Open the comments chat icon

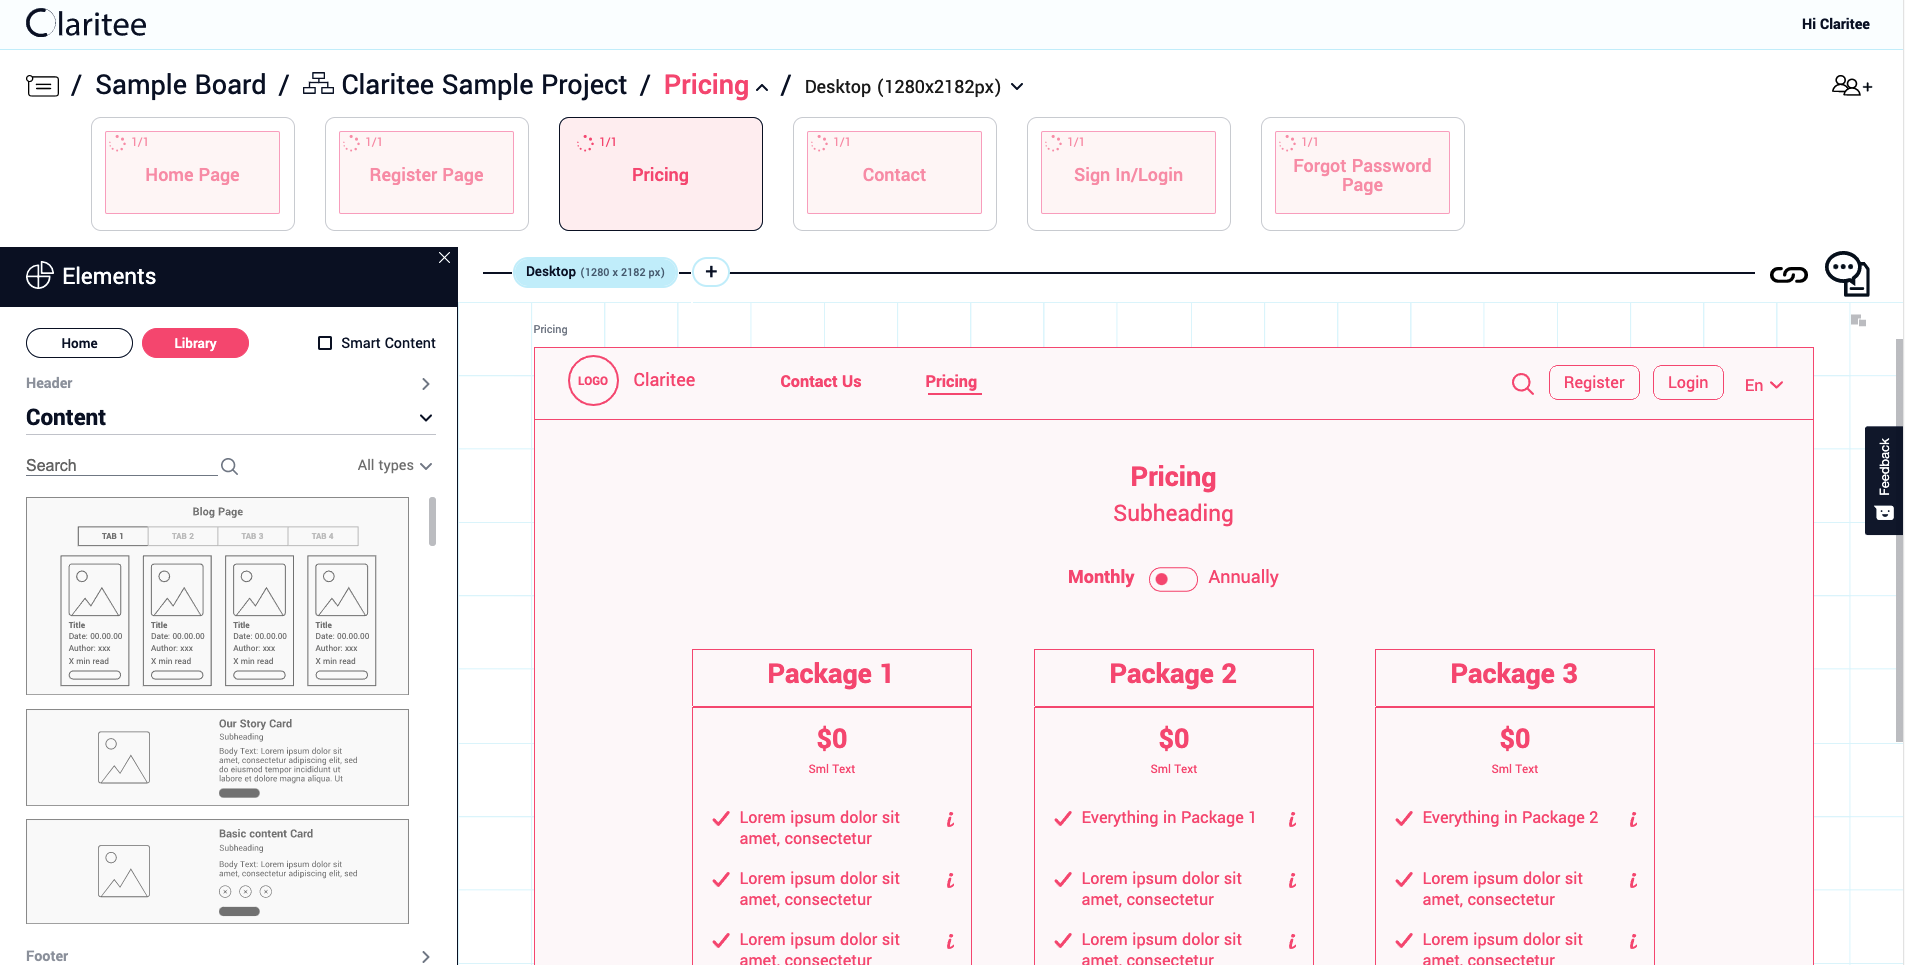tap(1847, 273)
